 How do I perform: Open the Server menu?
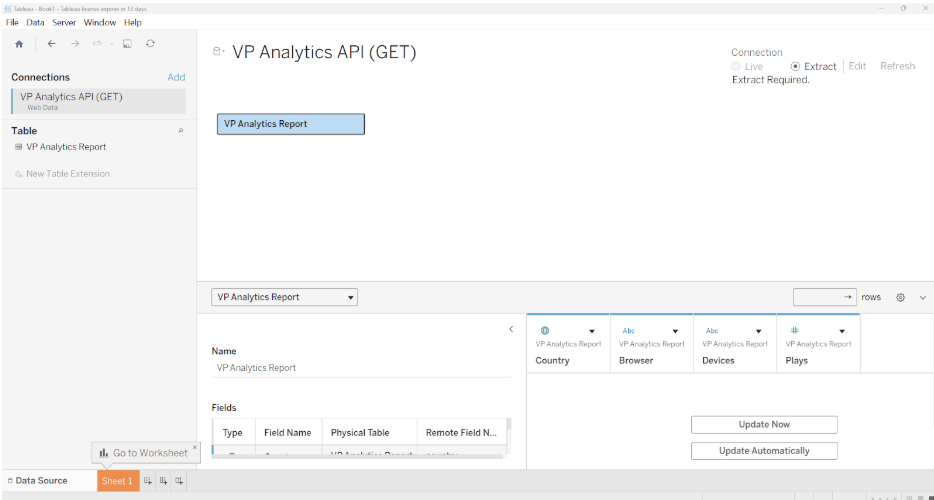(x=64, y=22)
